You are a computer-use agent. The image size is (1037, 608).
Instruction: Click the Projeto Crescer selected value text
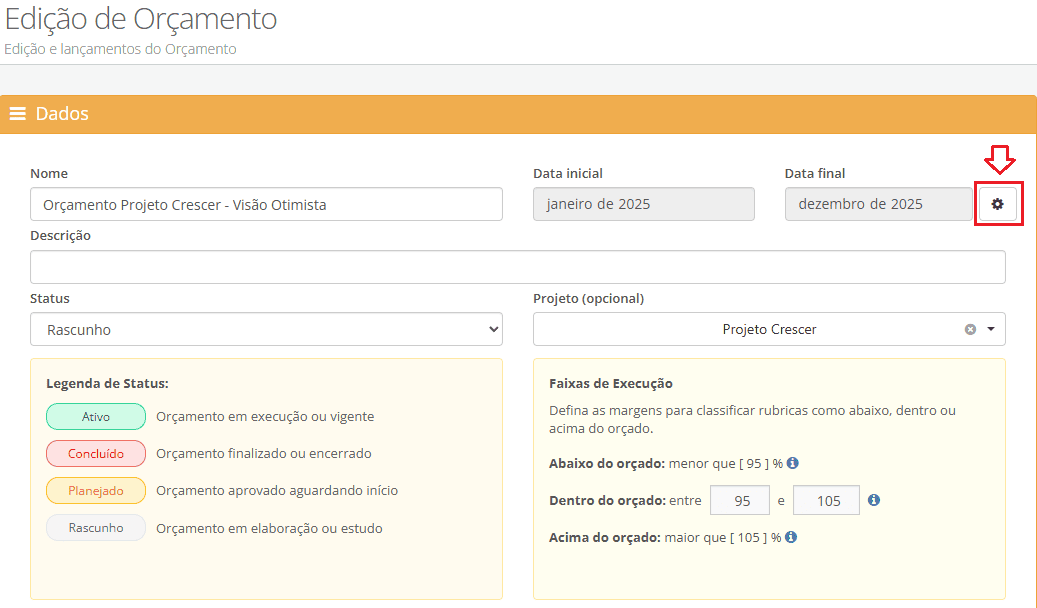pos(769,329)
